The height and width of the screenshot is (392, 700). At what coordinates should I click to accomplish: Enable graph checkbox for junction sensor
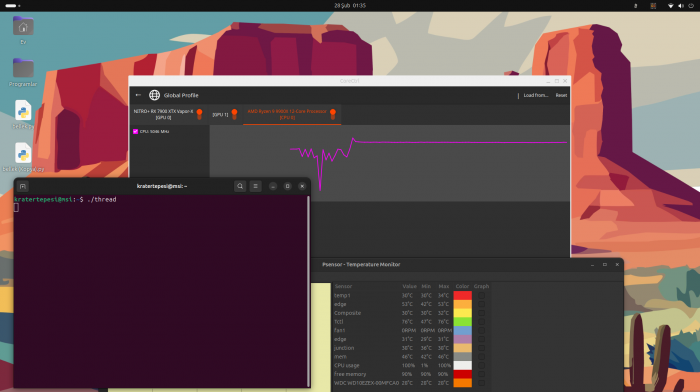pyautogui.click(x=481, y=348)
